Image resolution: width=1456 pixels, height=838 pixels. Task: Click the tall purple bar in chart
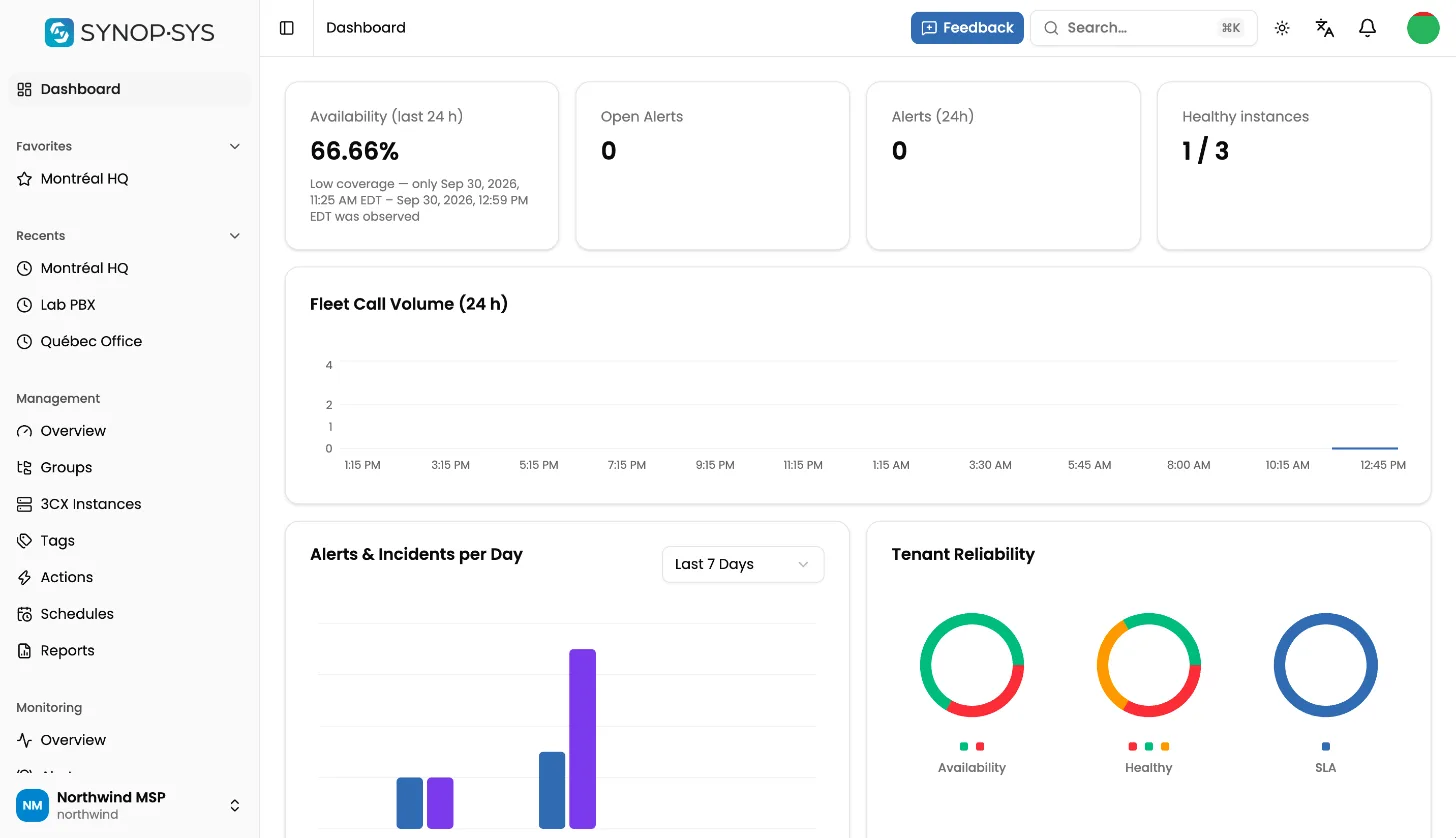(583, 739)
